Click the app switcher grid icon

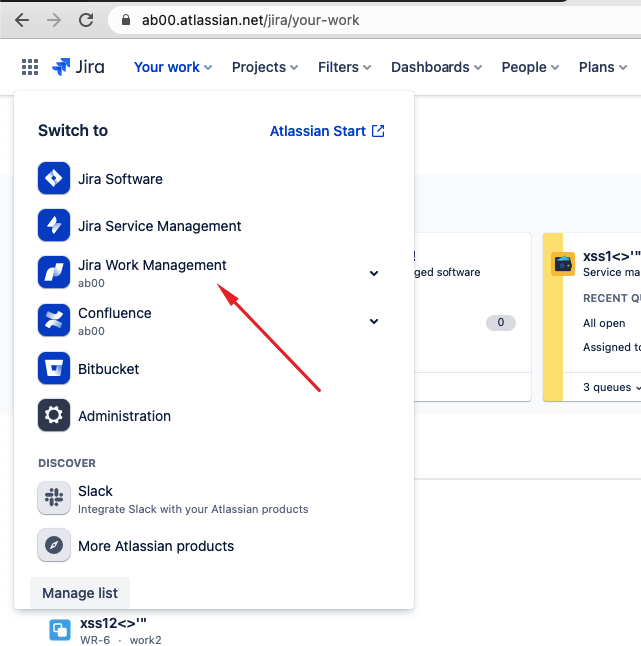pos(30,67)
